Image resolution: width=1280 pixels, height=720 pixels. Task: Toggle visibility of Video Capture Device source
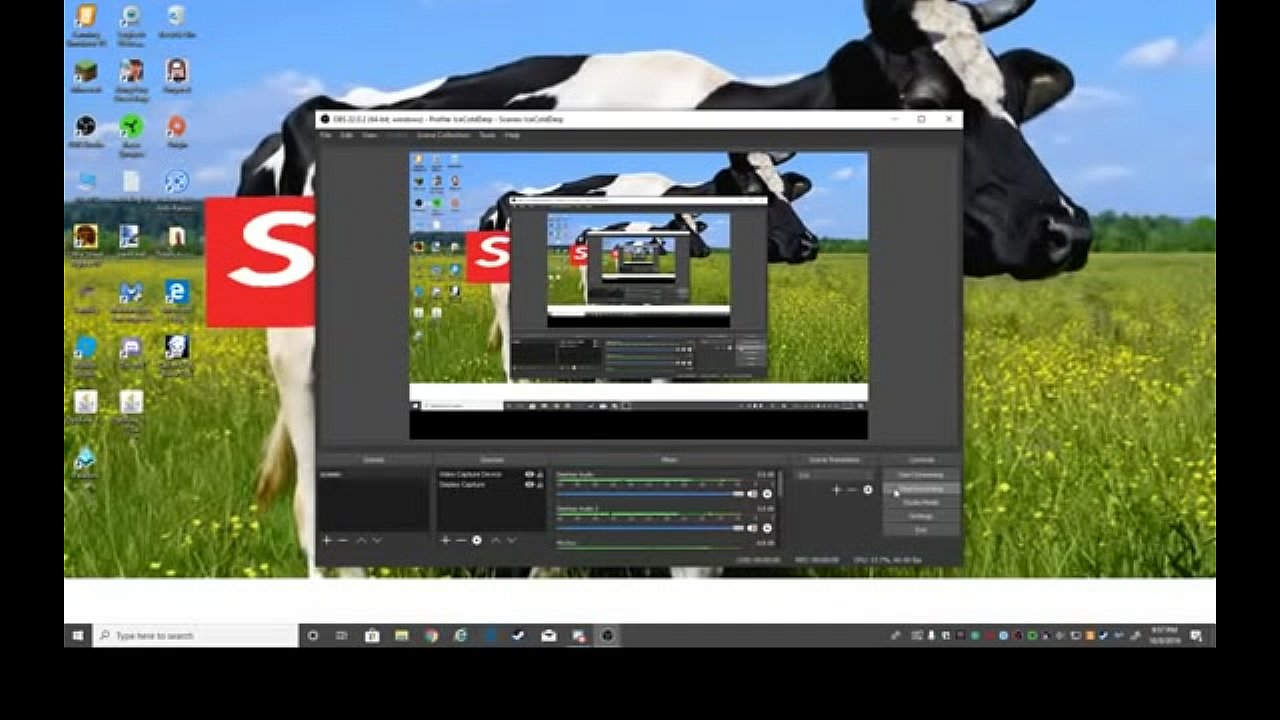coord(529,474)
